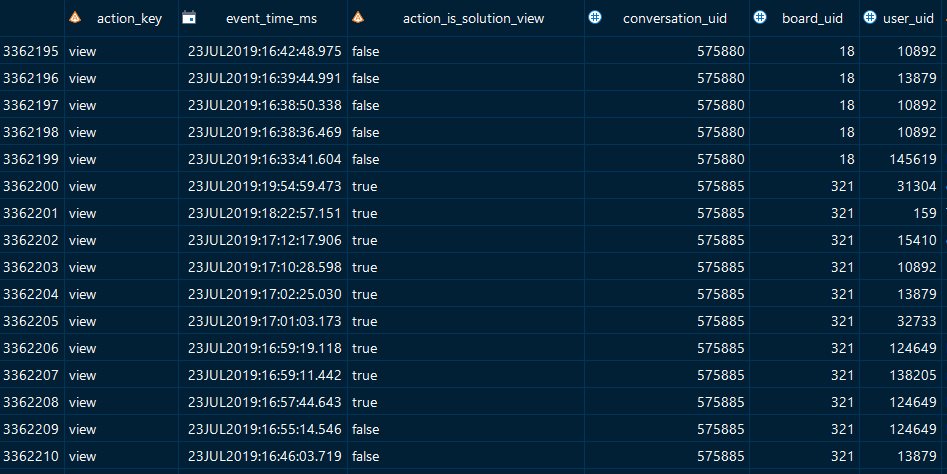Click timestamp 23JUL2019:16:46:03.719 cell
The width and height of the screenshot is (947, 474).
pos(264,456)
